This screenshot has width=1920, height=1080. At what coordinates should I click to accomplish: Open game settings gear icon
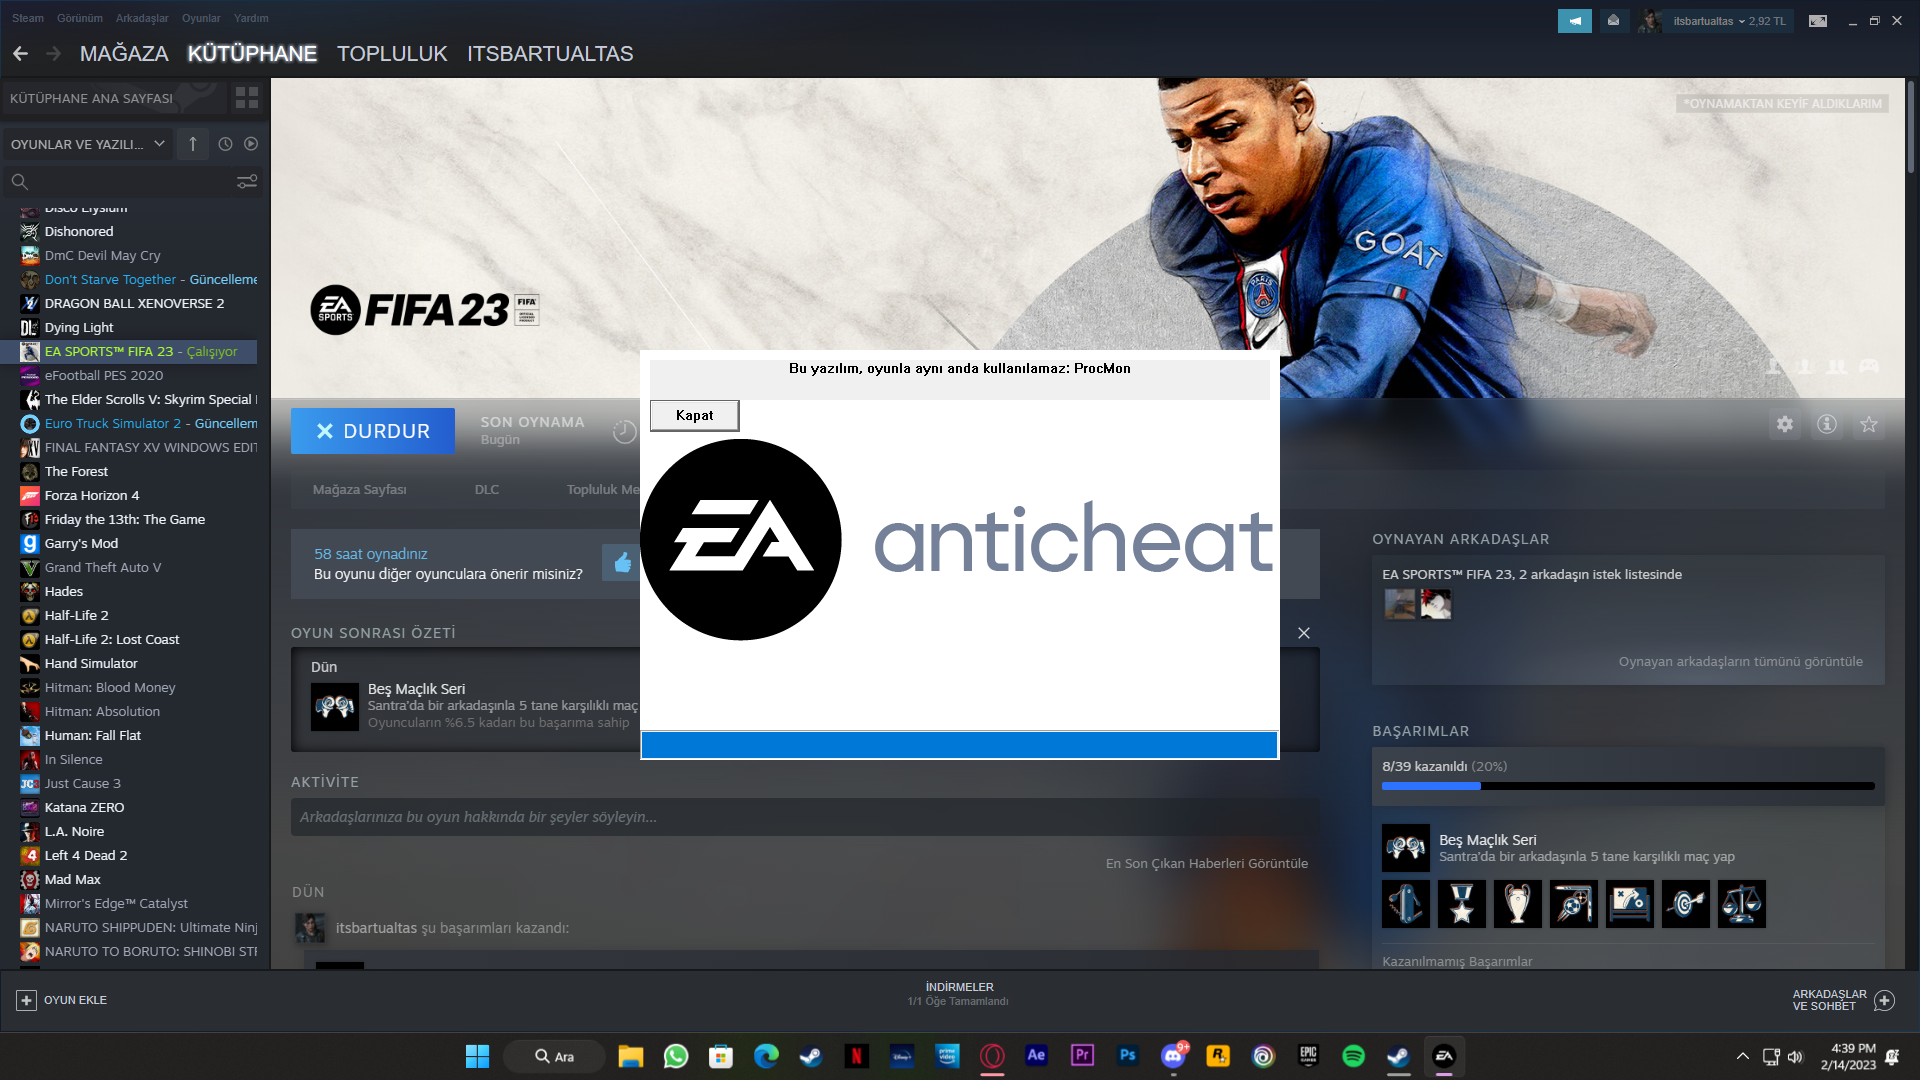pyautogui.click(x=1785, y=425)
